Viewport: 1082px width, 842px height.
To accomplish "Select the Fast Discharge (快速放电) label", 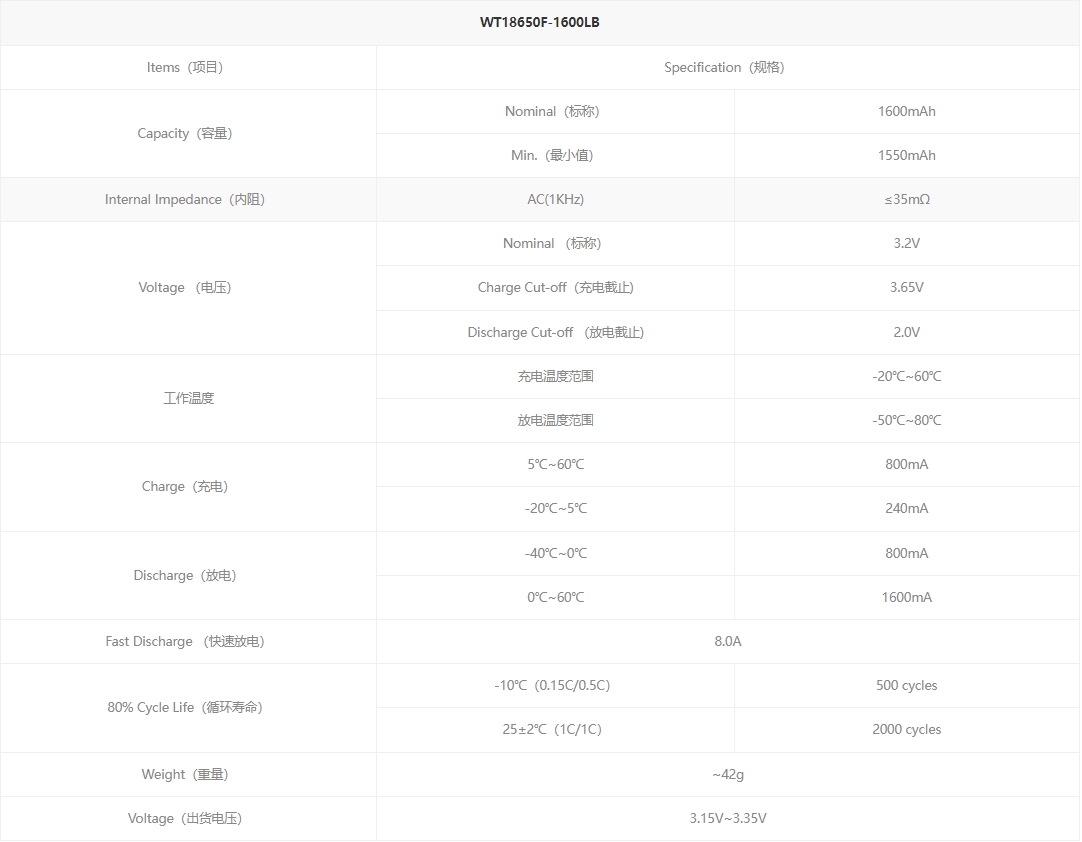I will pos(185,641).
